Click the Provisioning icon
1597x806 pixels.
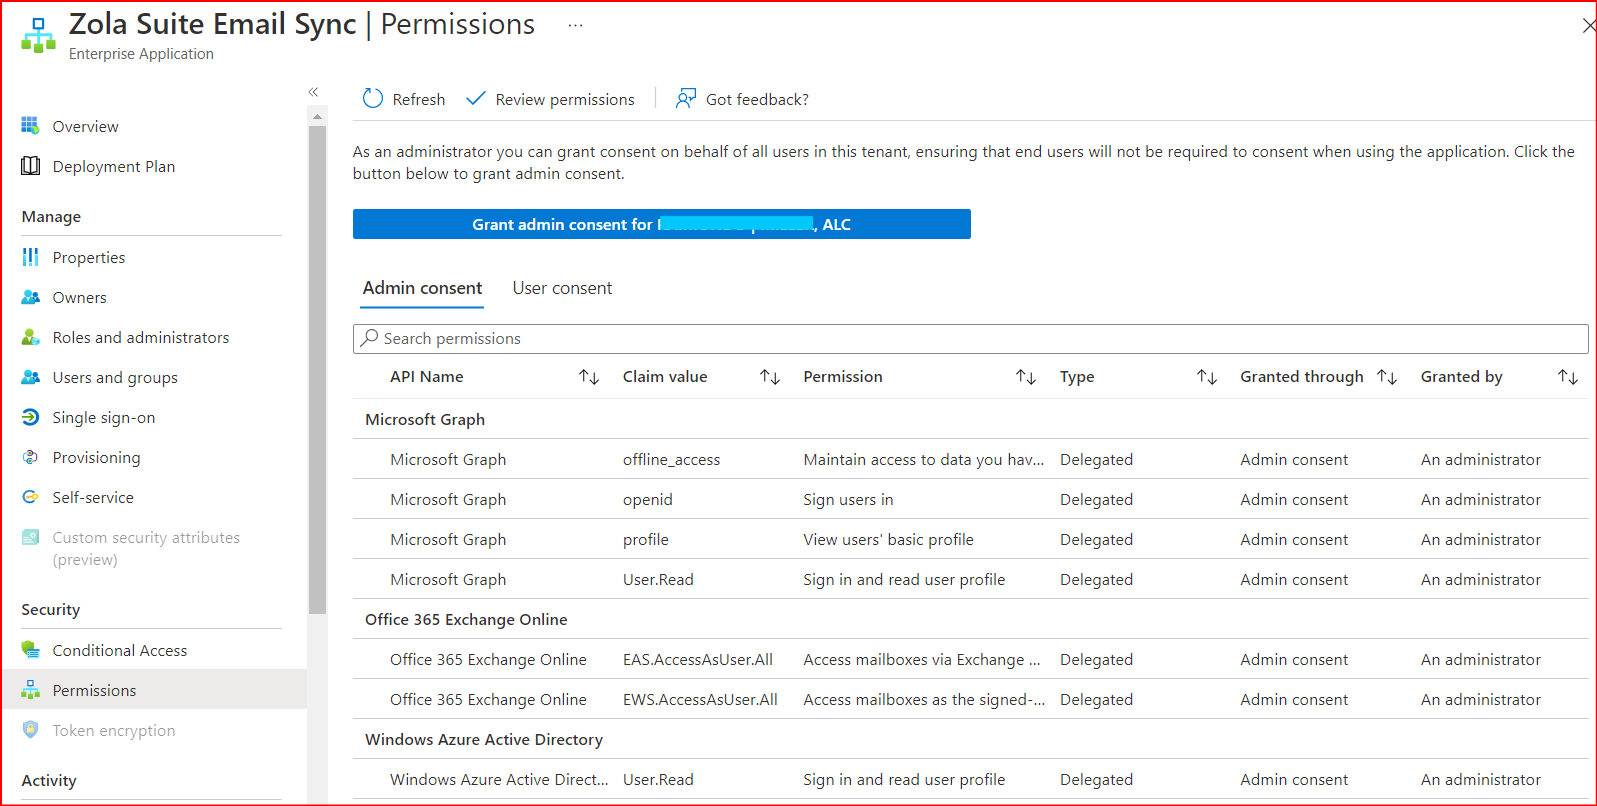pos(30,457)
